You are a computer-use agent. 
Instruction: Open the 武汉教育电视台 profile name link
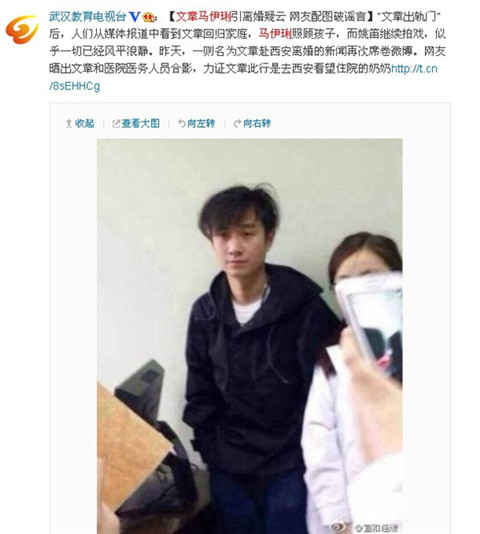click(88, 16)
